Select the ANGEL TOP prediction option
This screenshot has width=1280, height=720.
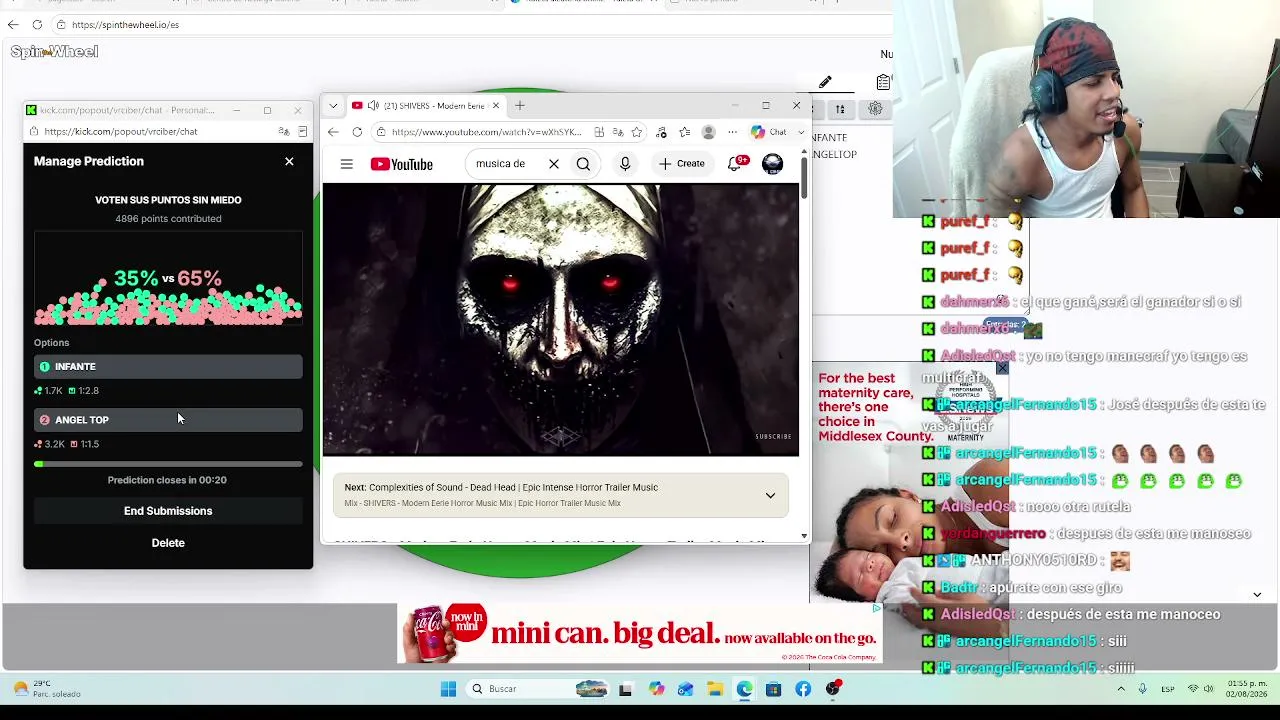pos(168,420)
